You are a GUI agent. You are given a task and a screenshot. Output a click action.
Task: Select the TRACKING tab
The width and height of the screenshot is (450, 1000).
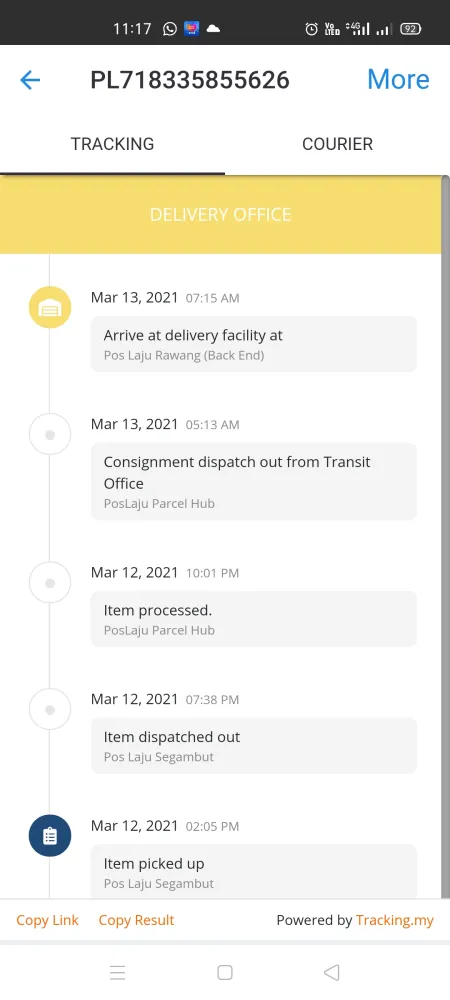point(112,143)
